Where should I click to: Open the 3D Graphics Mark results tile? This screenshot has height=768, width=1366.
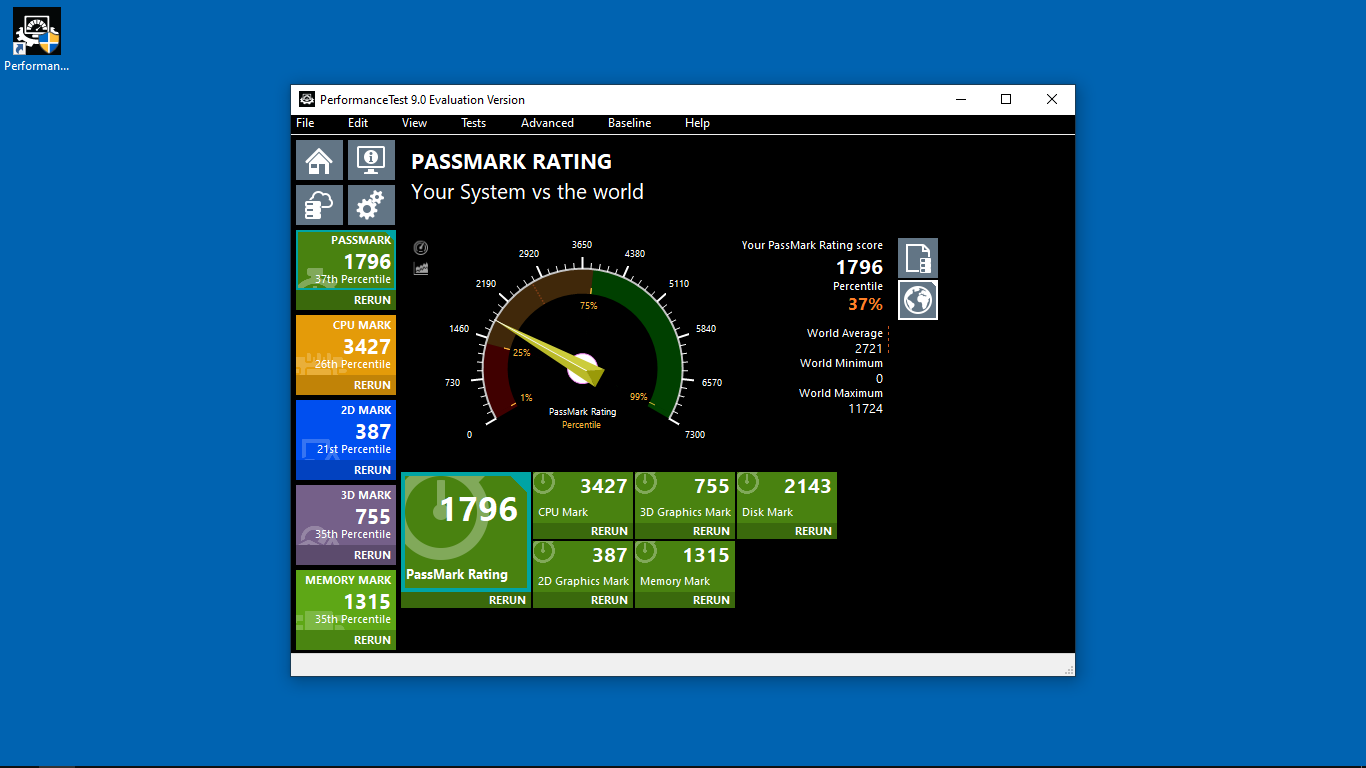(x=685, y=497)
